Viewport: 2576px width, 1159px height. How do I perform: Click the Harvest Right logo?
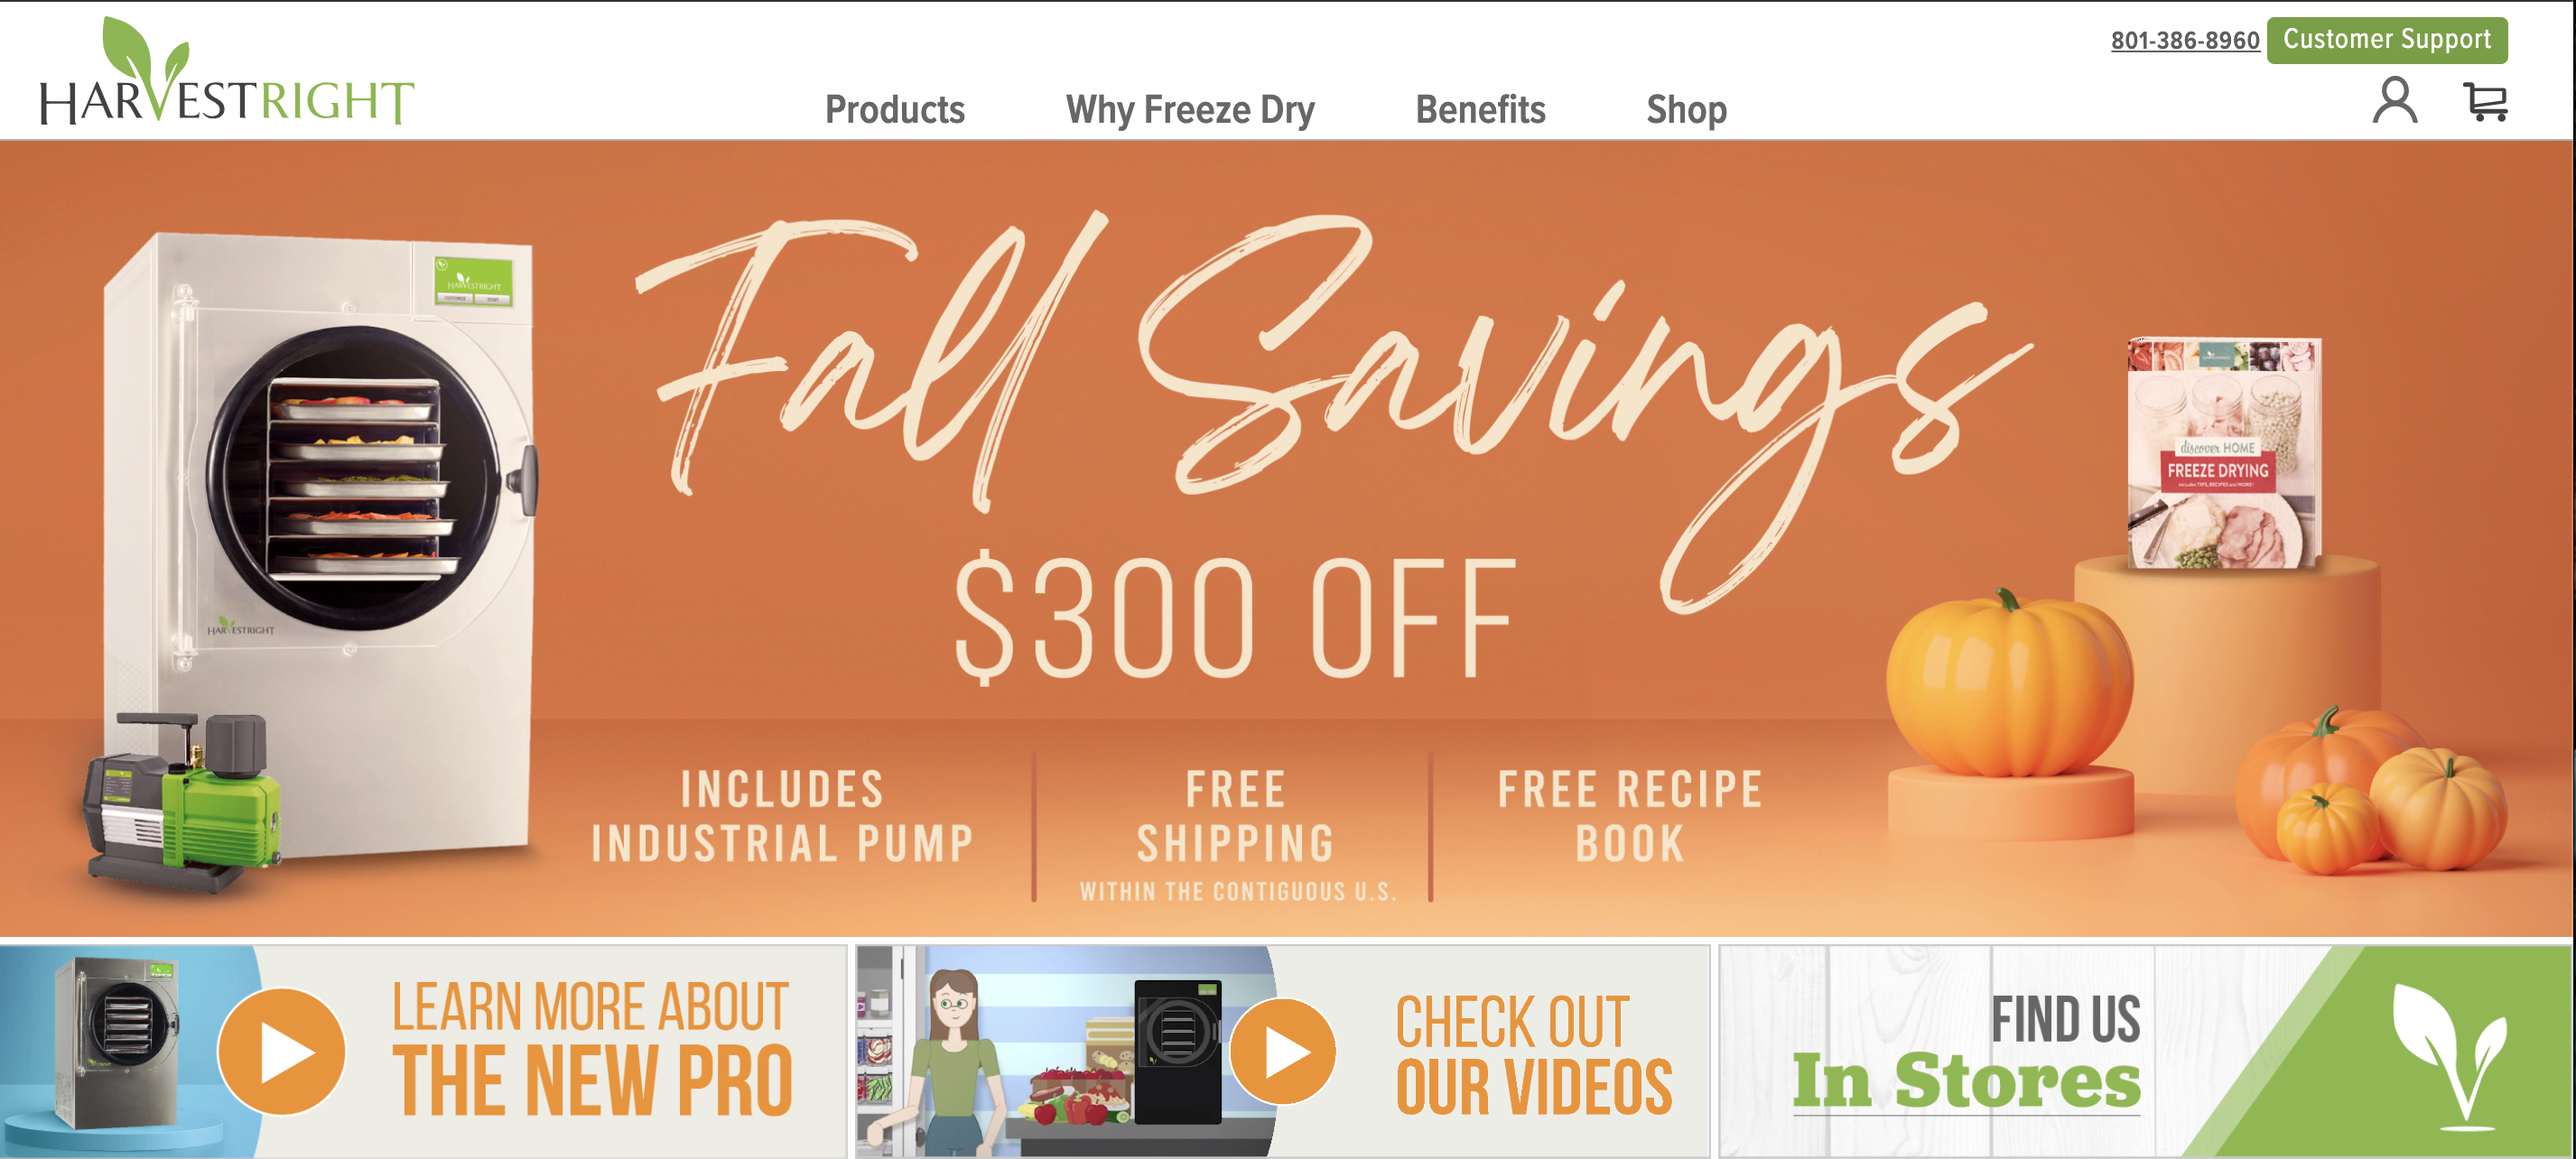tap(227, 71)
